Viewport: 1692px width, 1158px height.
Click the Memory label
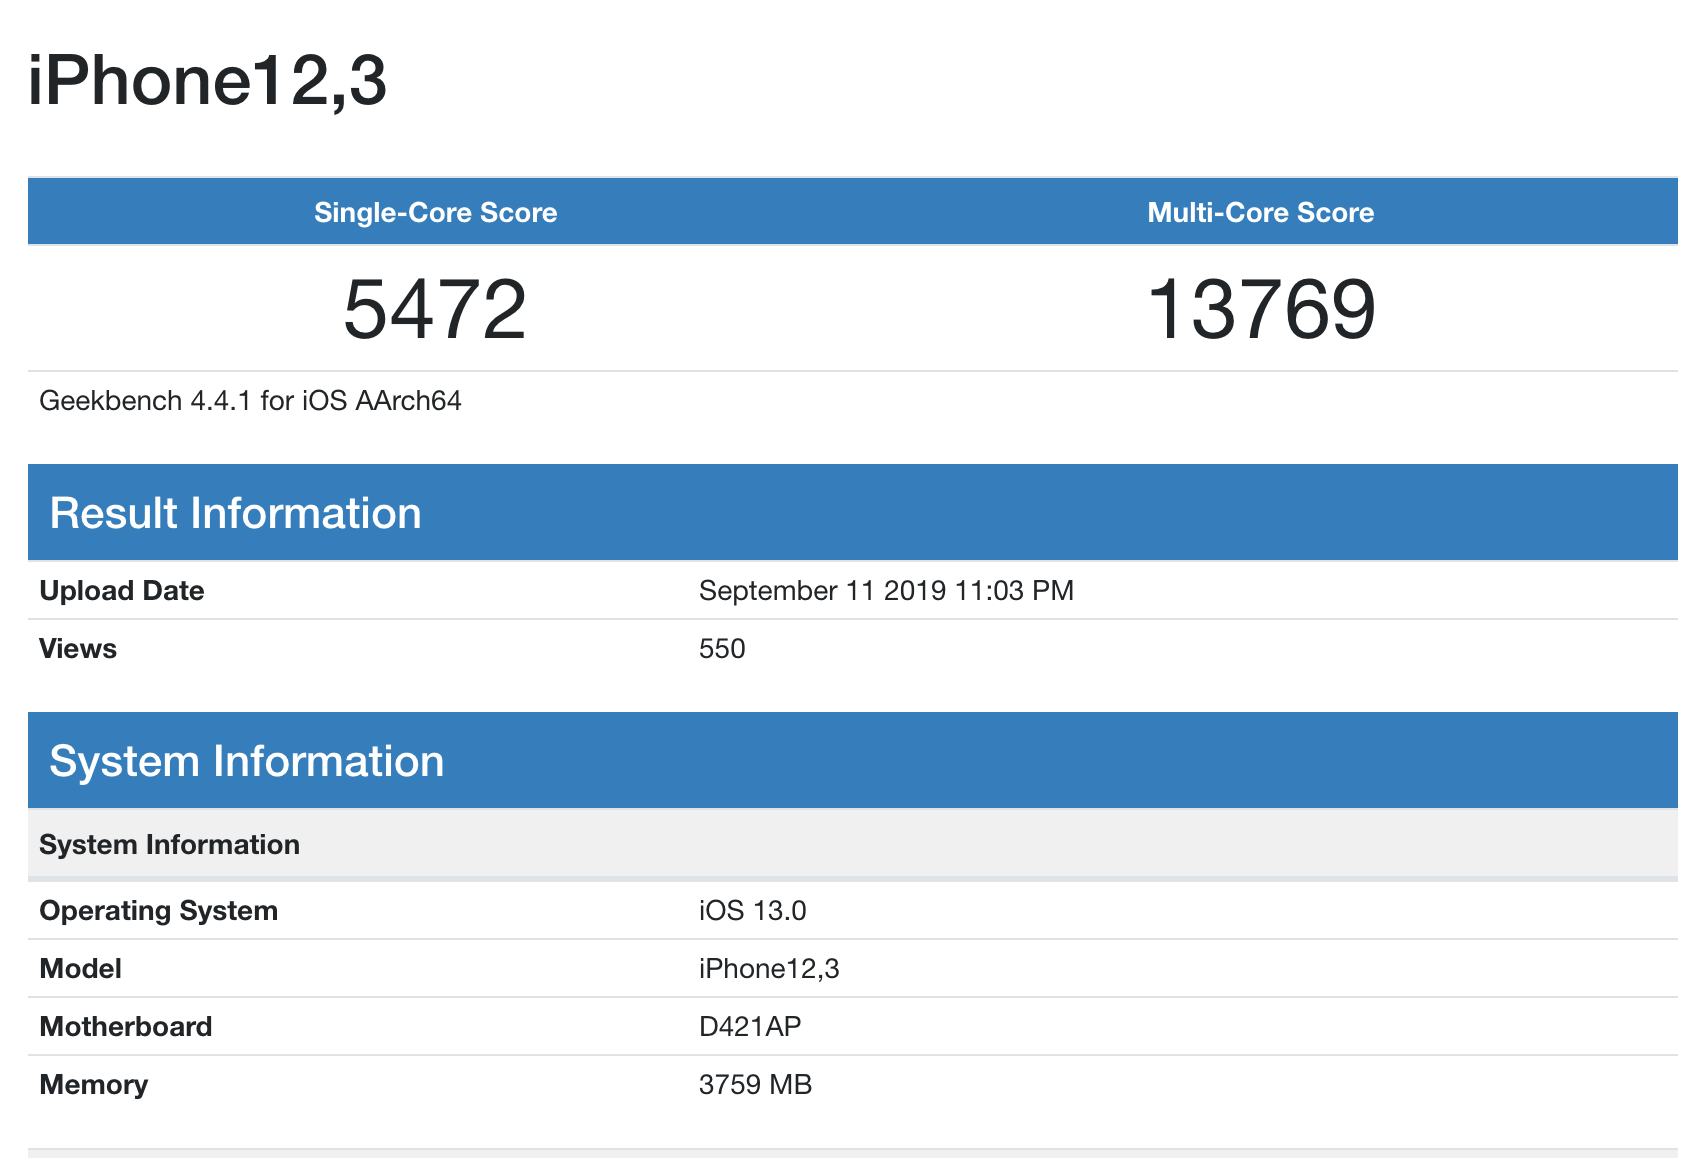[93, 1085]
